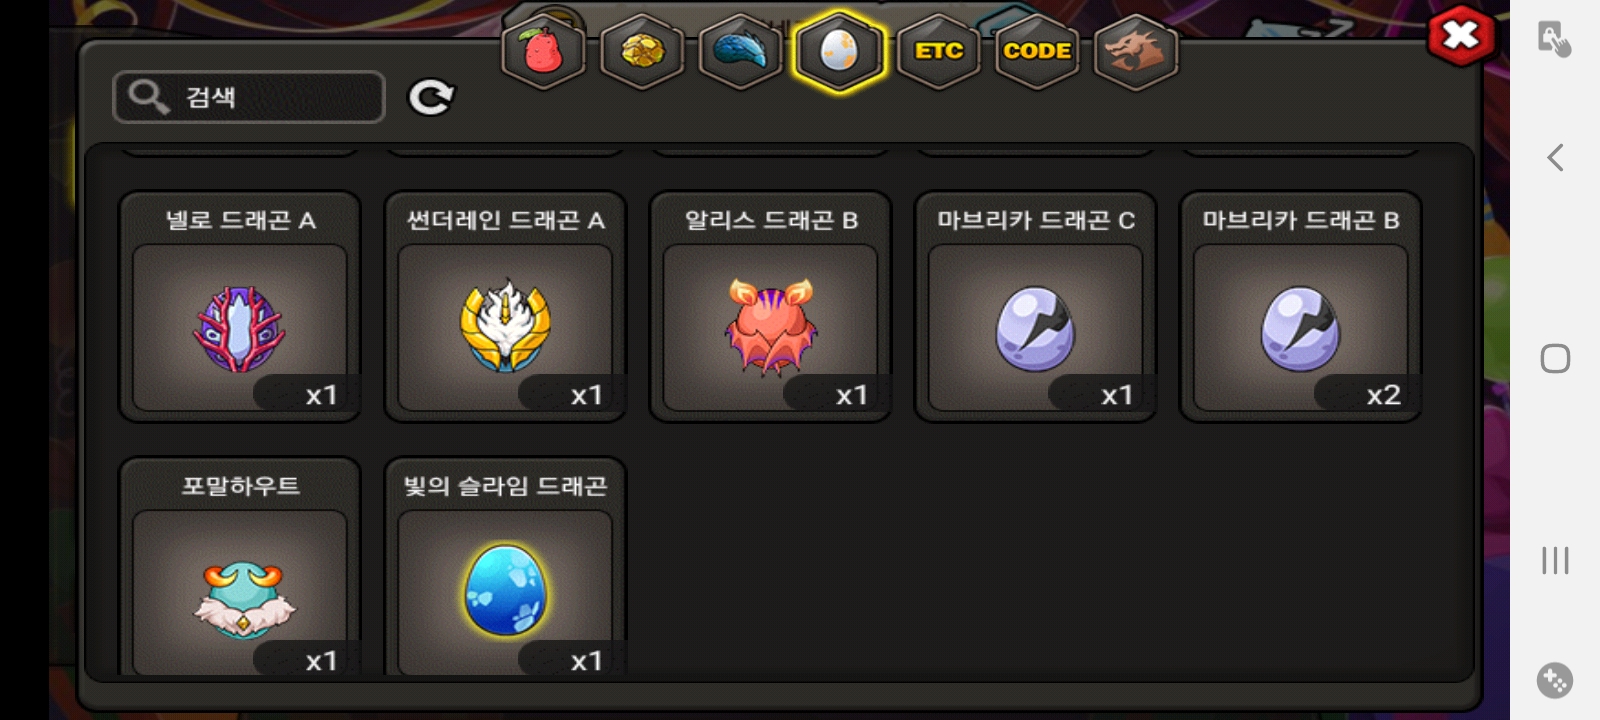Viewport: 1600px width, 720px height.
Task: Open the red fruit food tab
Action: click(x=543, y=51)
